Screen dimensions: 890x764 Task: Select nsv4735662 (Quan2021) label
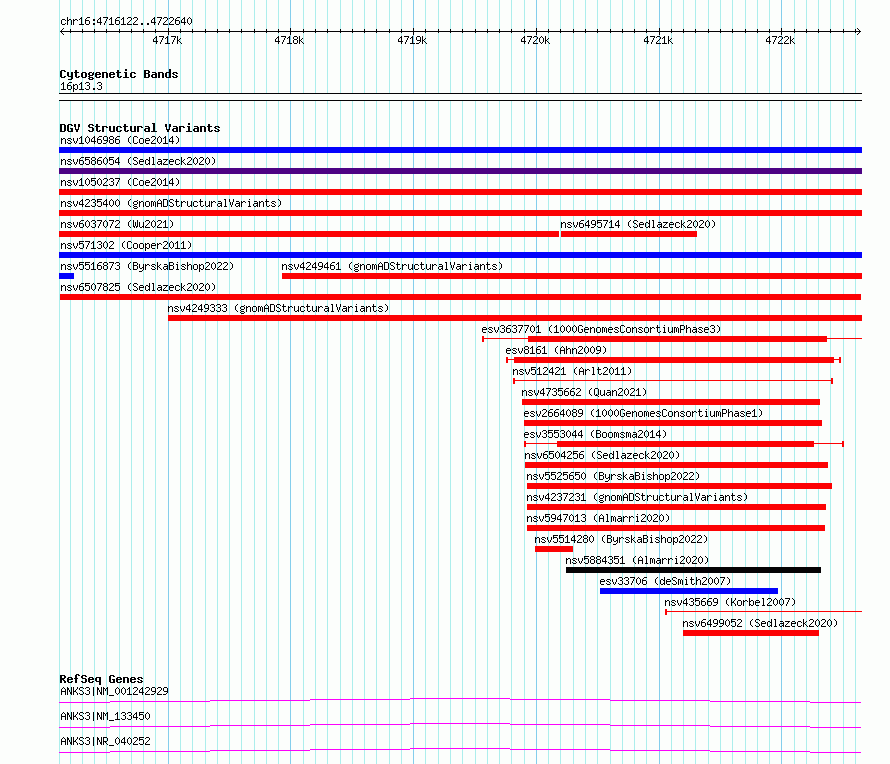pos(584,392)
